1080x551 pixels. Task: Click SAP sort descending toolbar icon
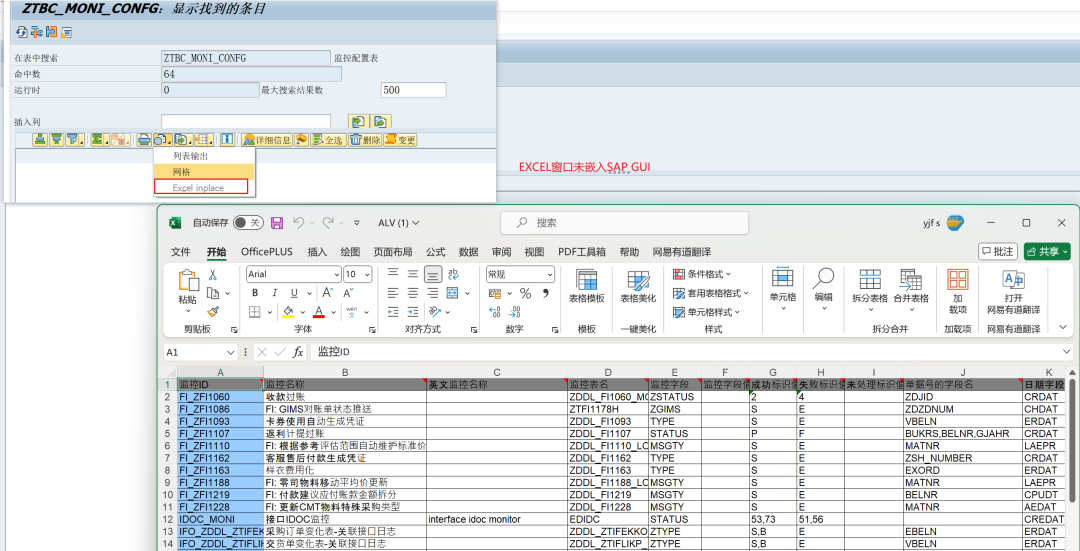click(x=56, y=140)
